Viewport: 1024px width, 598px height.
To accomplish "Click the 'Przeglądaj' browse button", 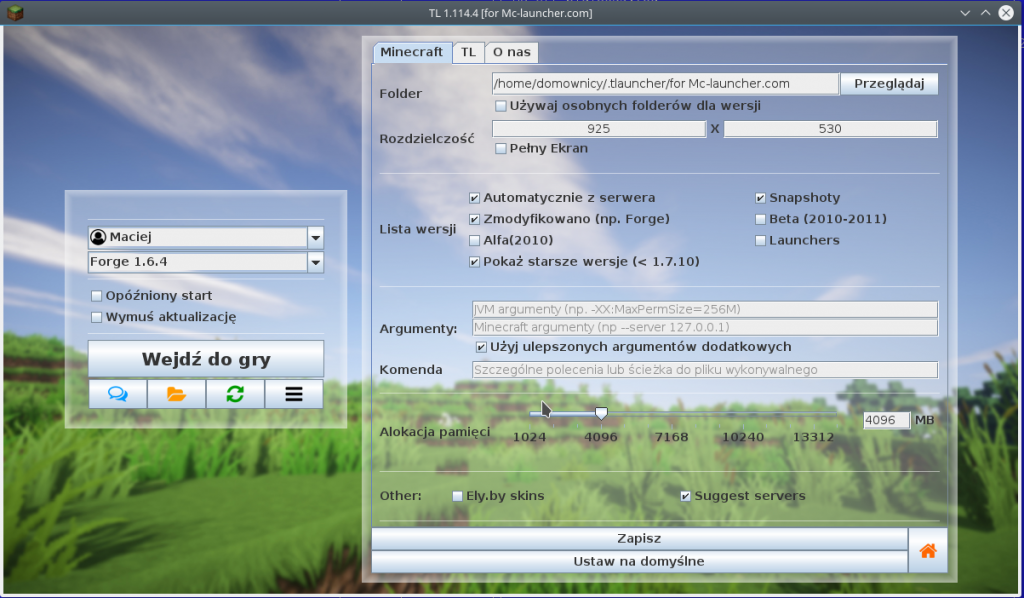I will point(889,84).
